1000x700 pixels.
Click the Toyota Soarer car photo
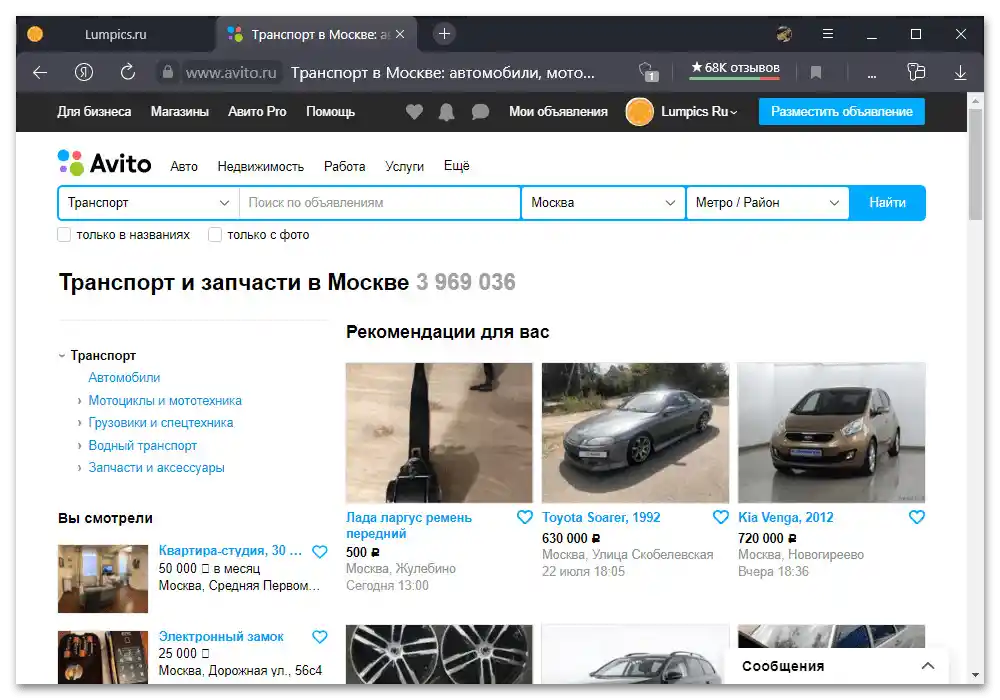pos(635,433)
